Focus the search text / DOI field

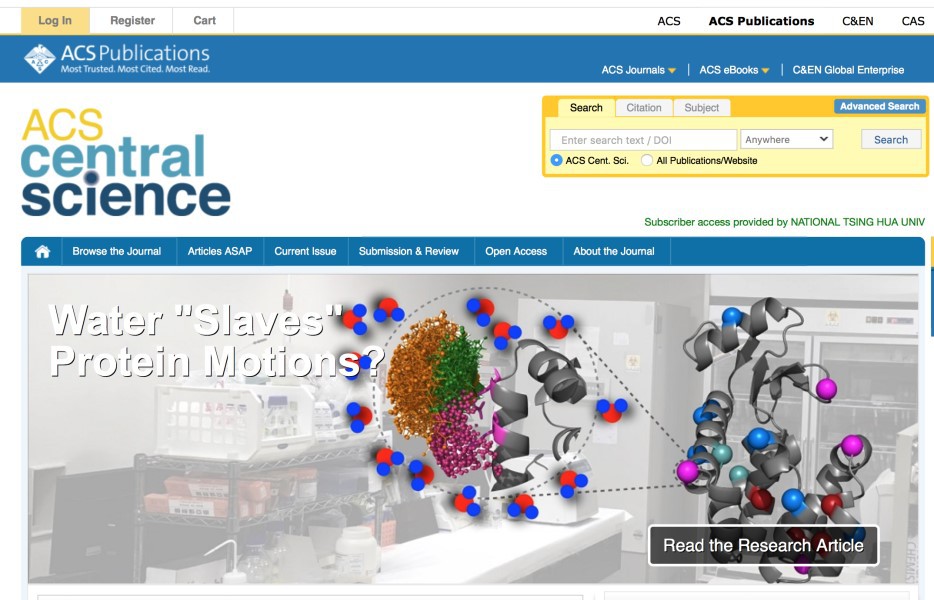point(643,140)
